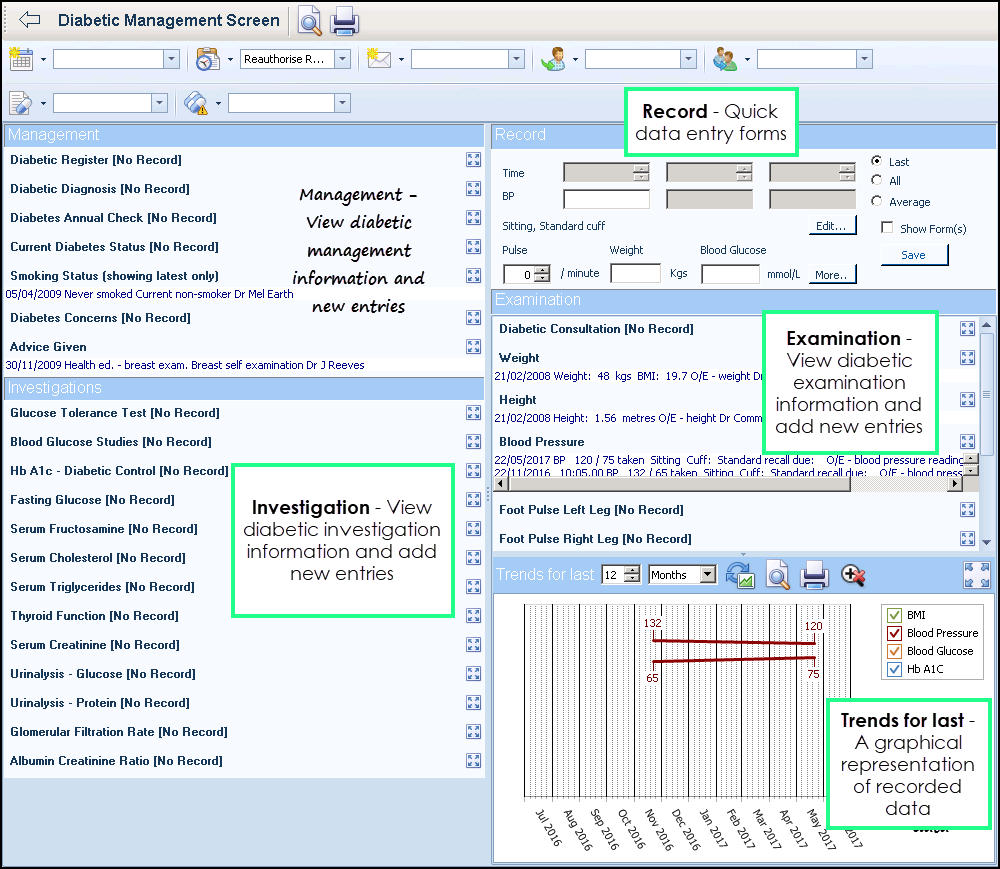Open print preview in top toolbar
The width and height of the screenshot is (1000, 869).
click(310, 21)
